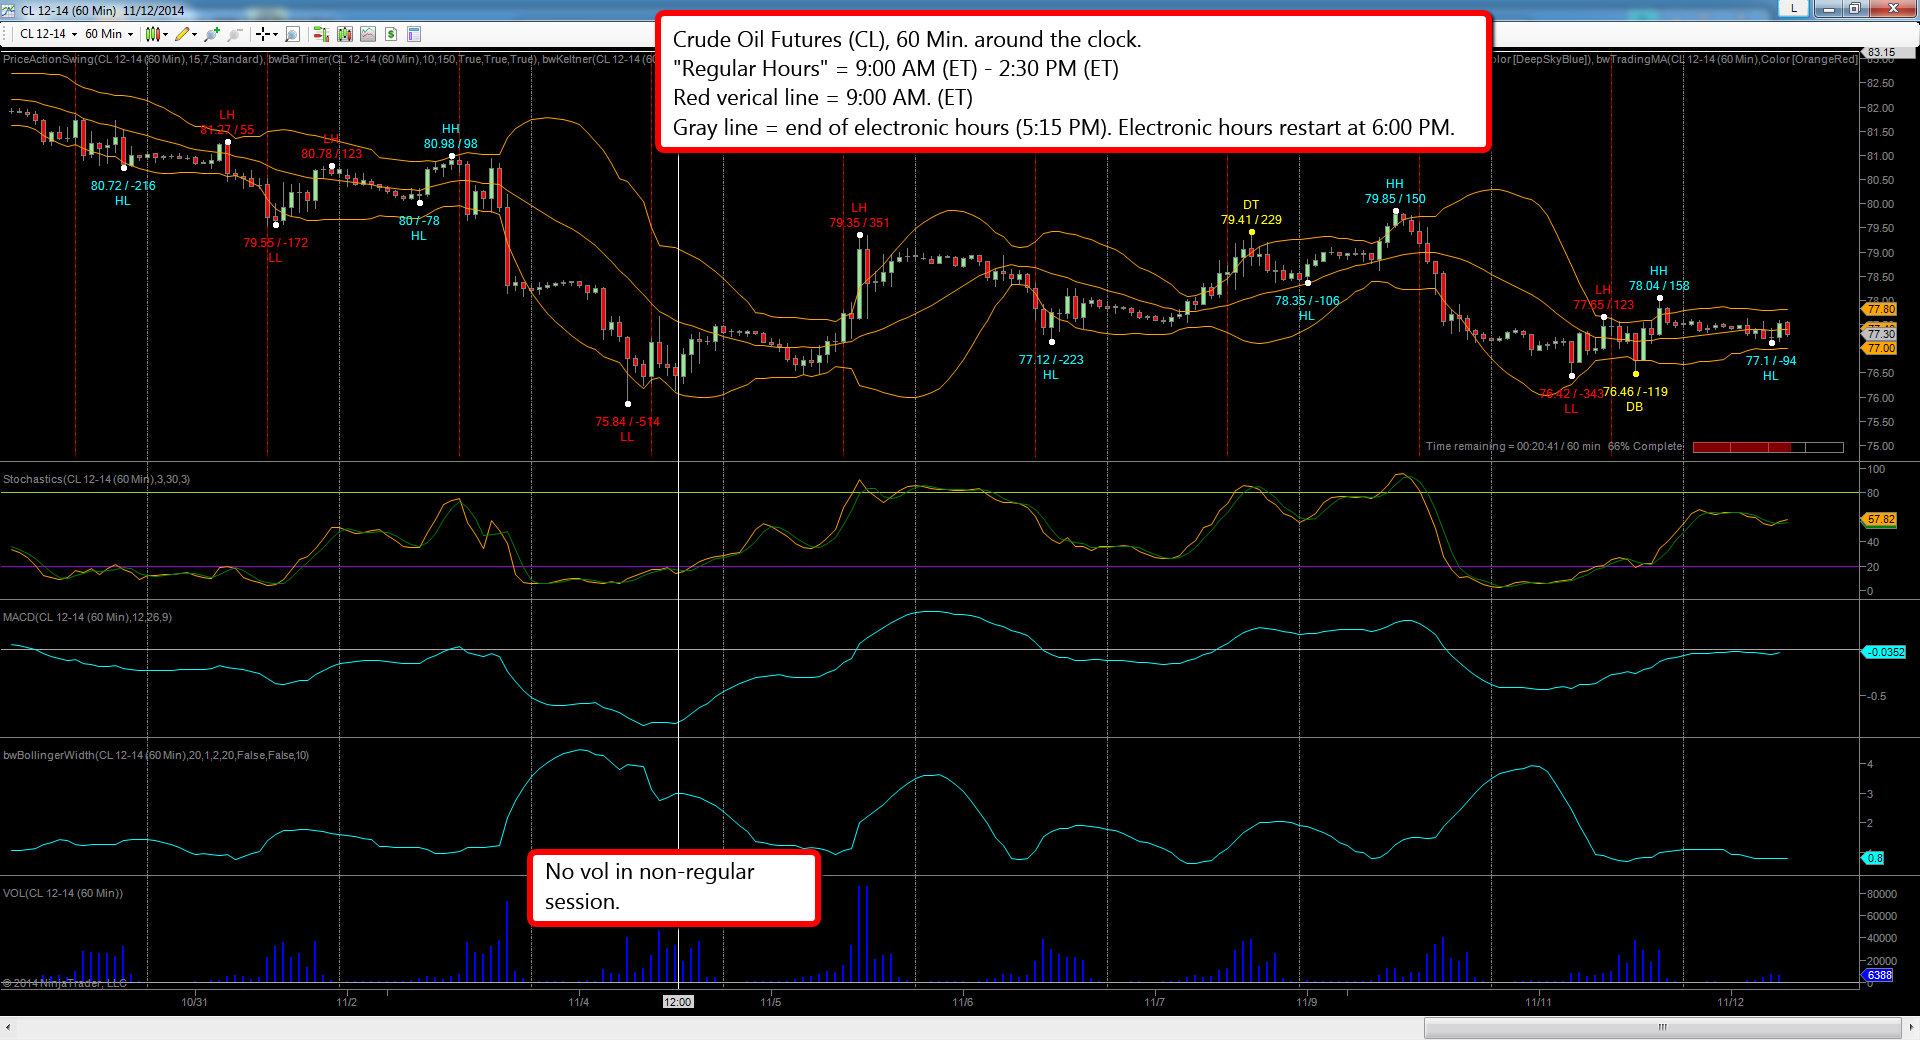Select the VOL panel label
The height and width of the screenshot is (1040, 1920).
[63, 893]
